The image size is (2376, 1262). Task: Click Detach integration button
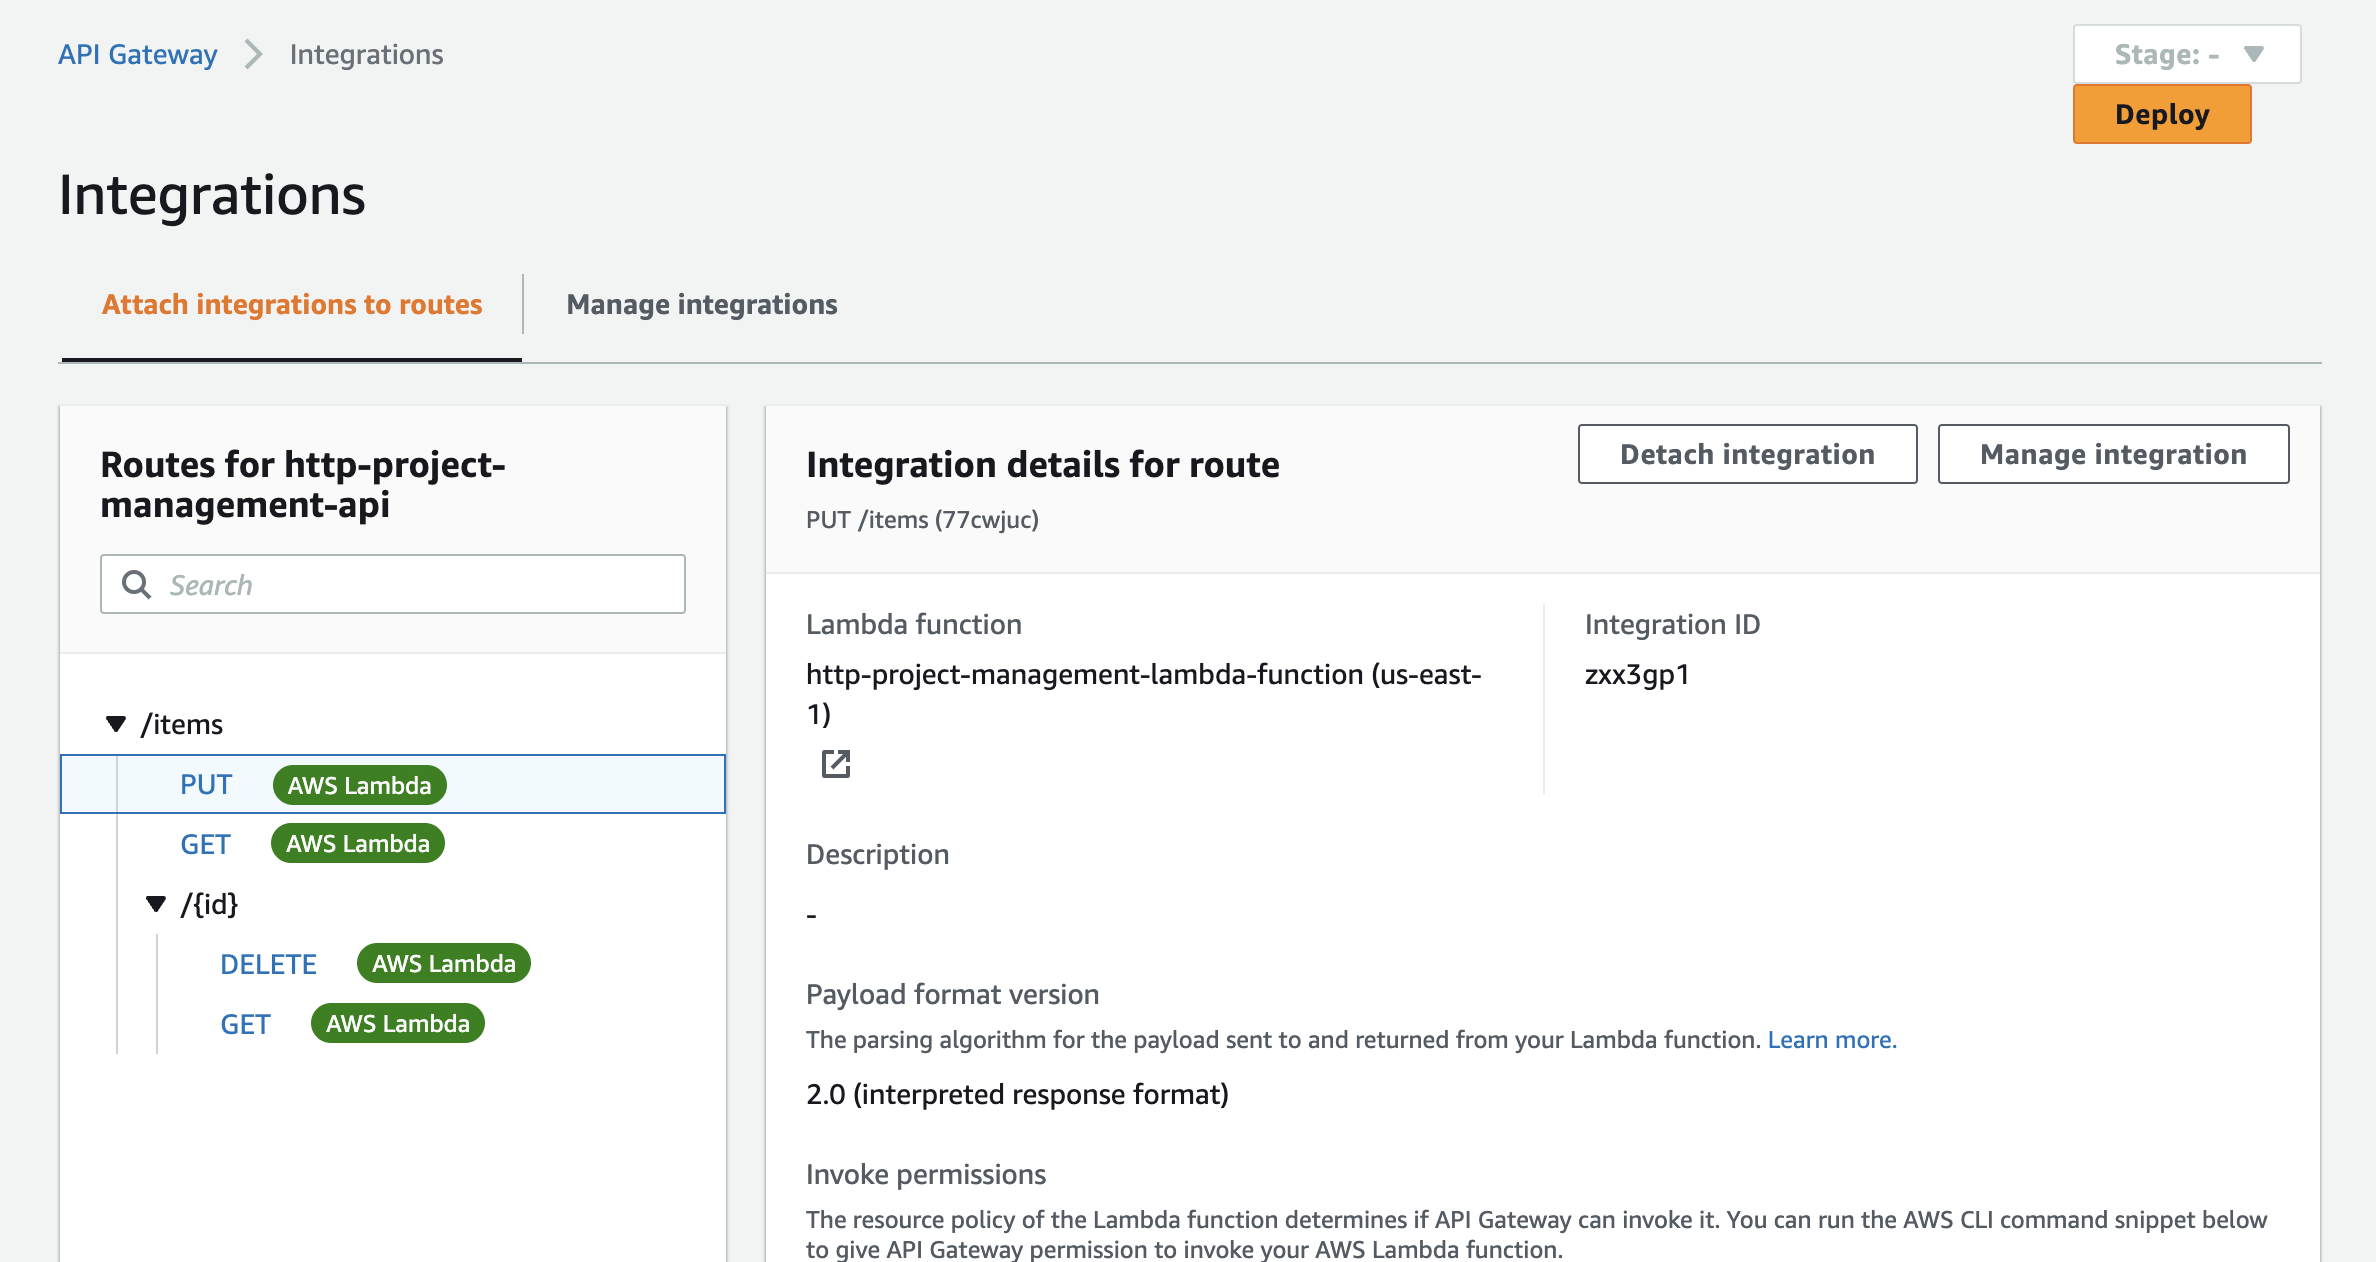[1747, 454]
